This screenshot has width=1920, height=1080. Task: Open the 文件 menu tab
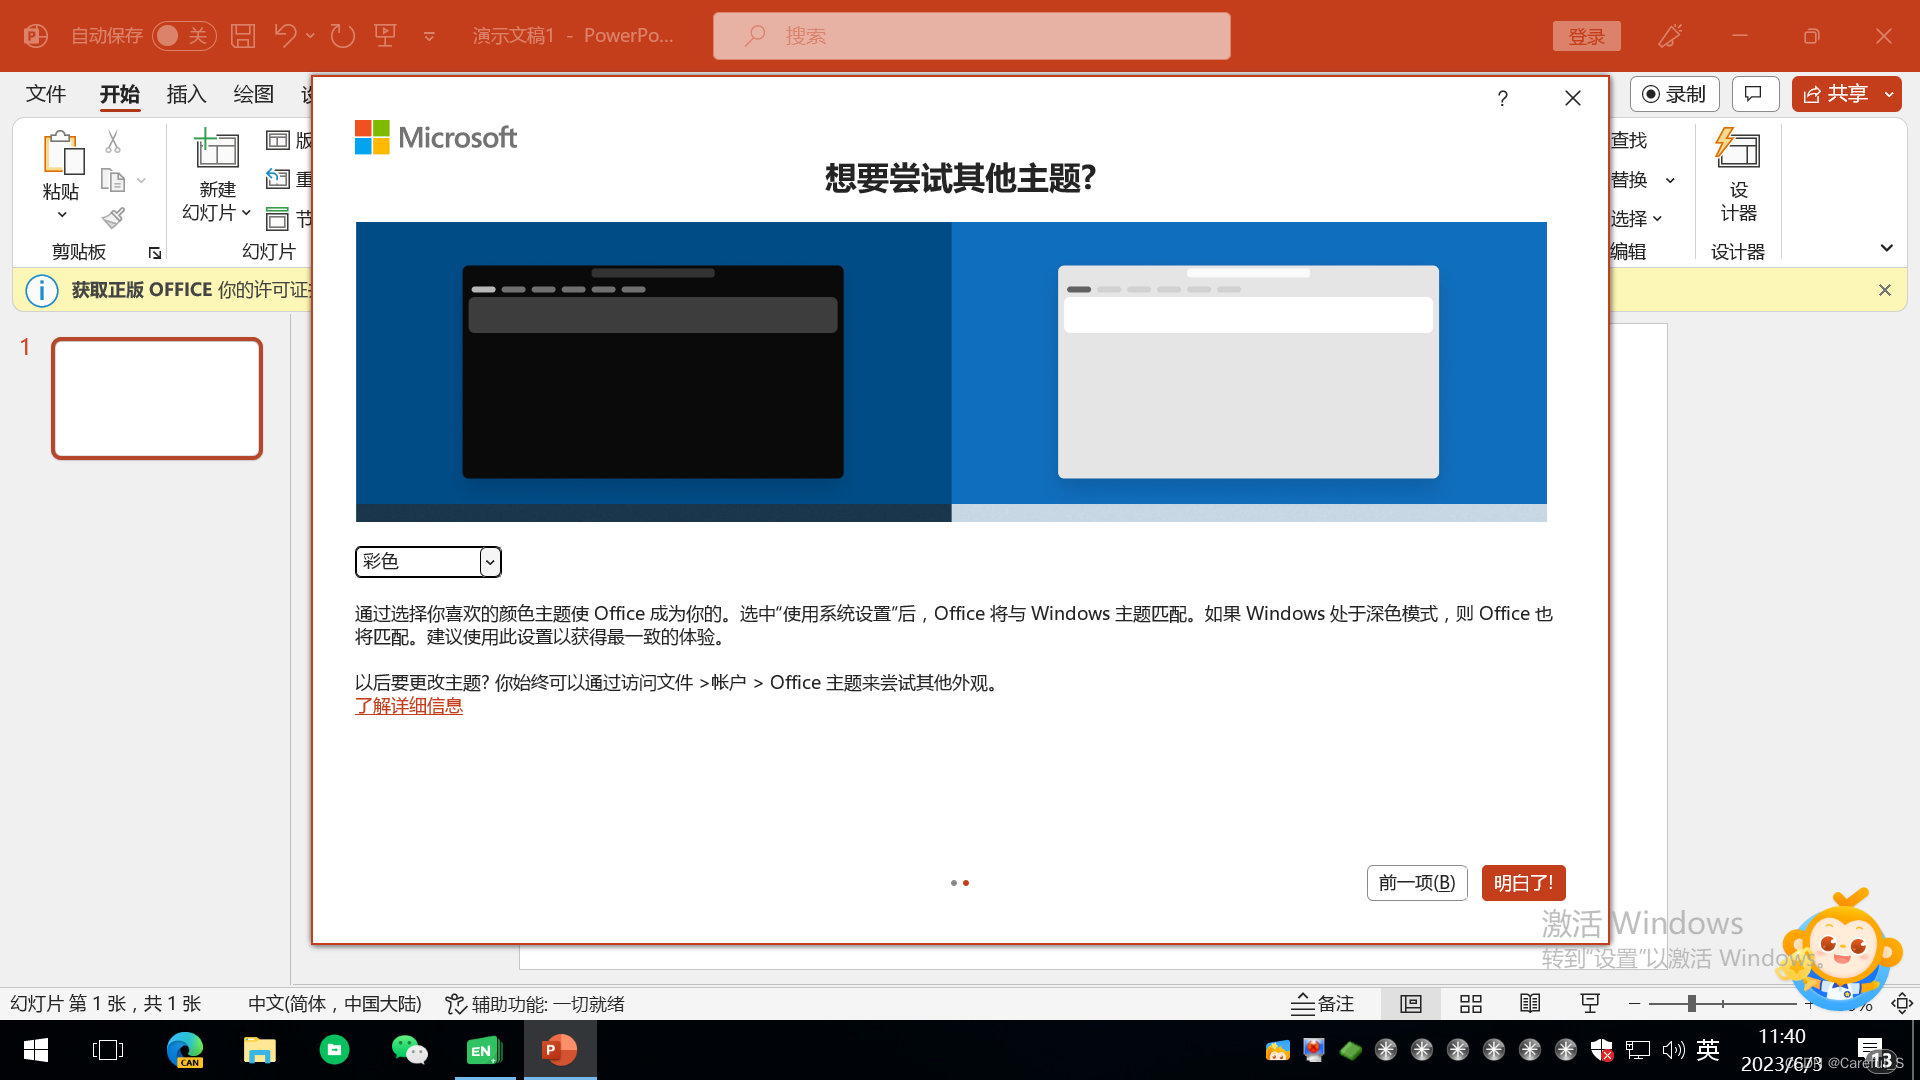46,94
